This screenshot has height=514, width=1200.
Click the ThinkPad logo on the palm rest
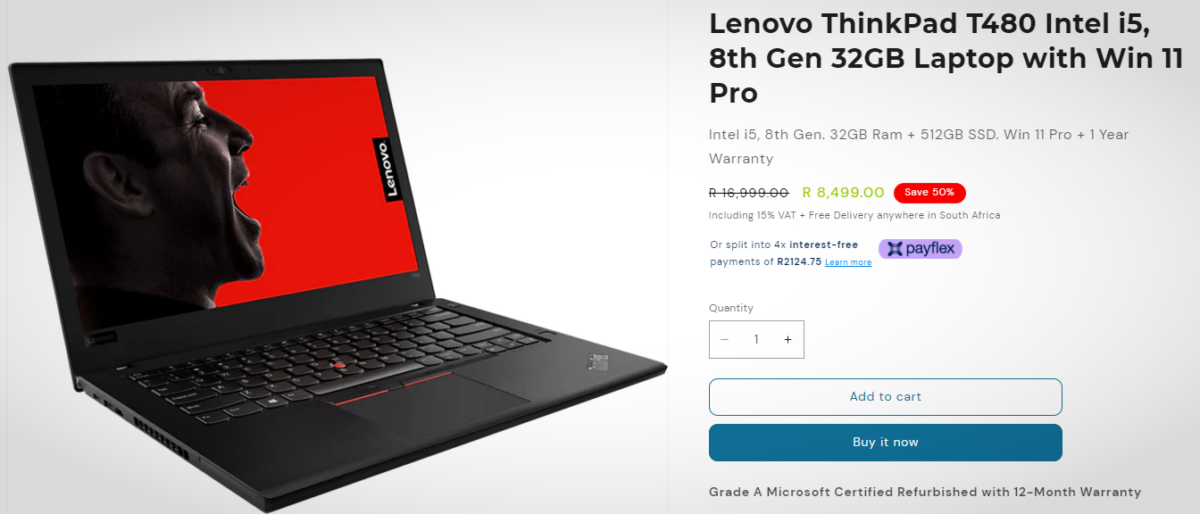point(595,358)
